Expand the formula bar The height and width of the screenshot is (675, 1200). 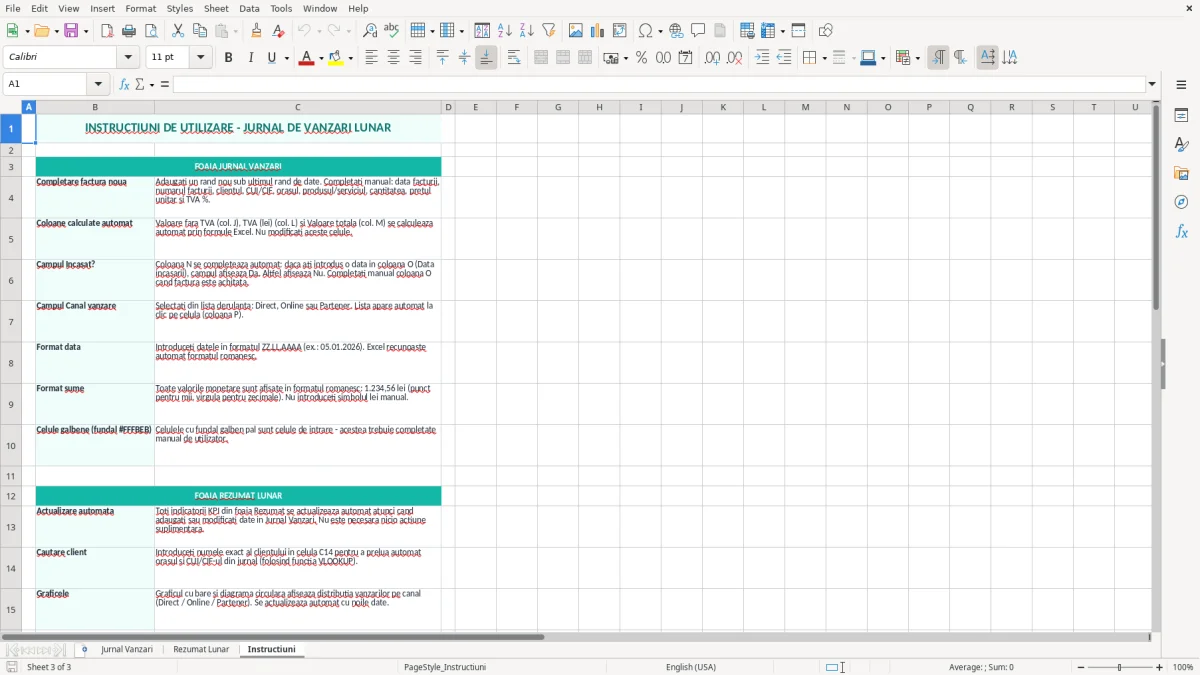(1152, 84)
